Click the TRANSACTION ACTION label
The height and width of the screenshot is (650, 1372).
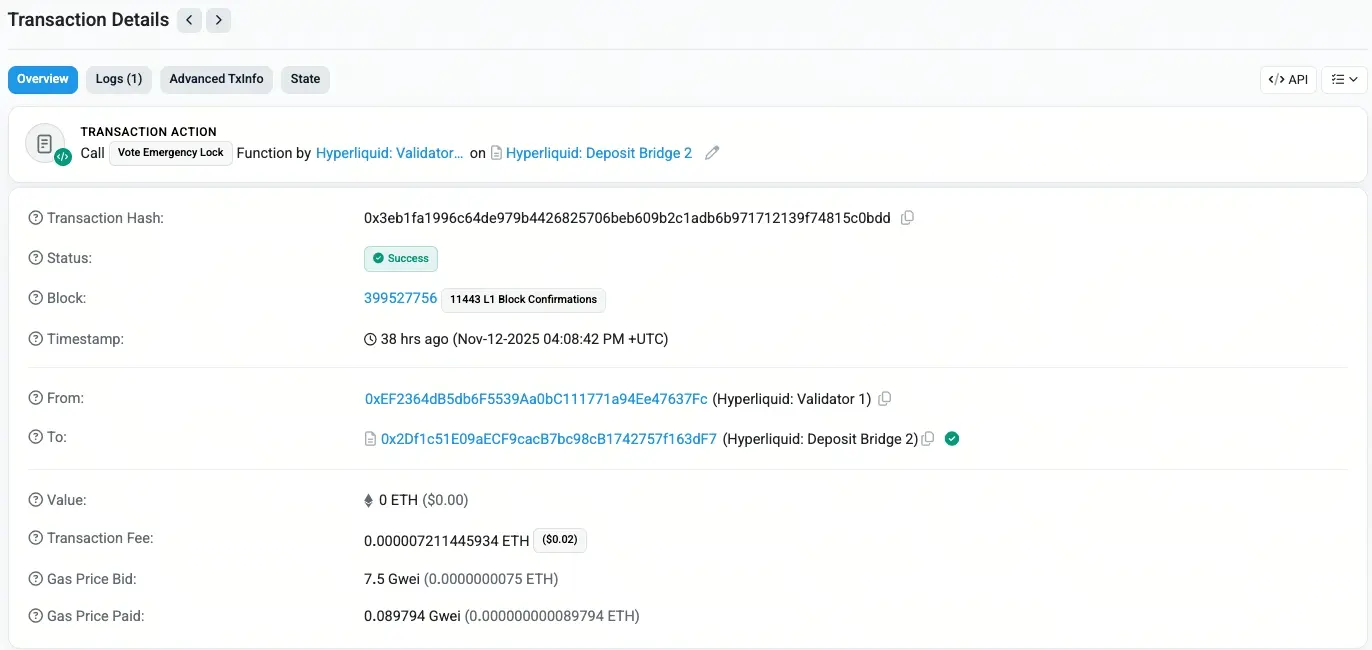pyautogui.click(x=148, y=132)
